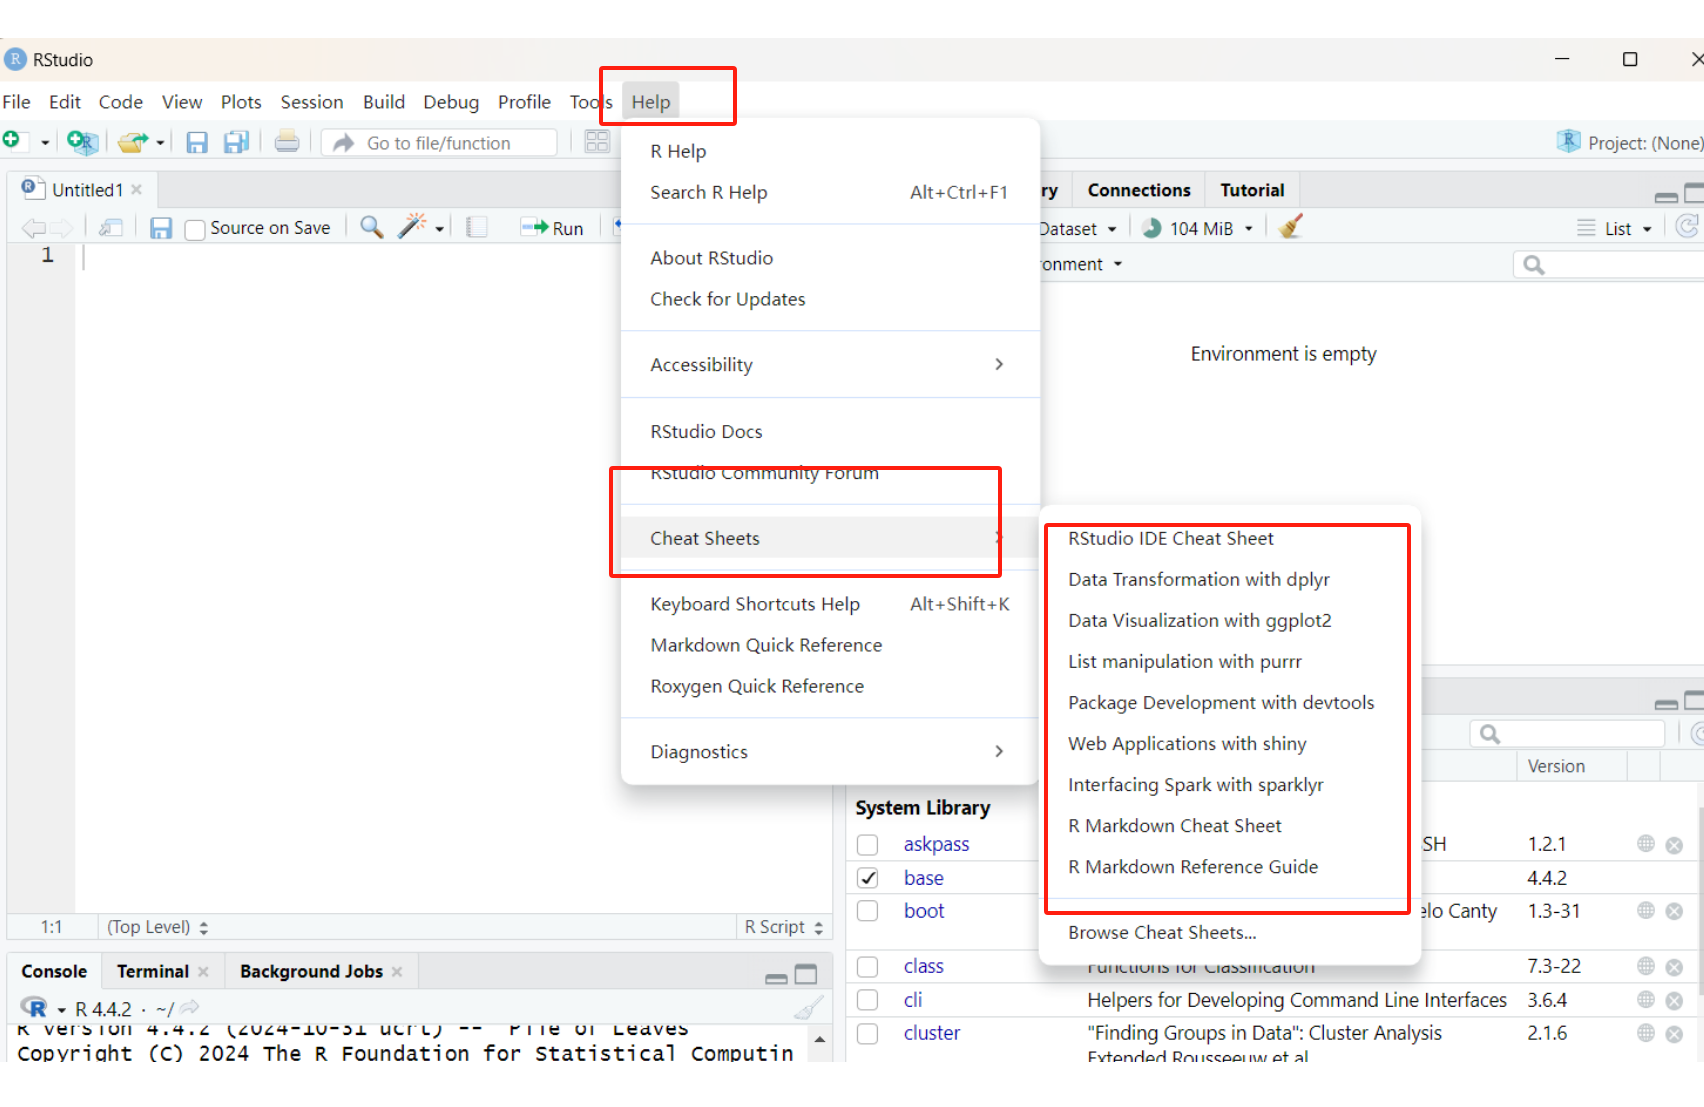
Task: Click the clear console broom icon
Action: coord(808,1007)
